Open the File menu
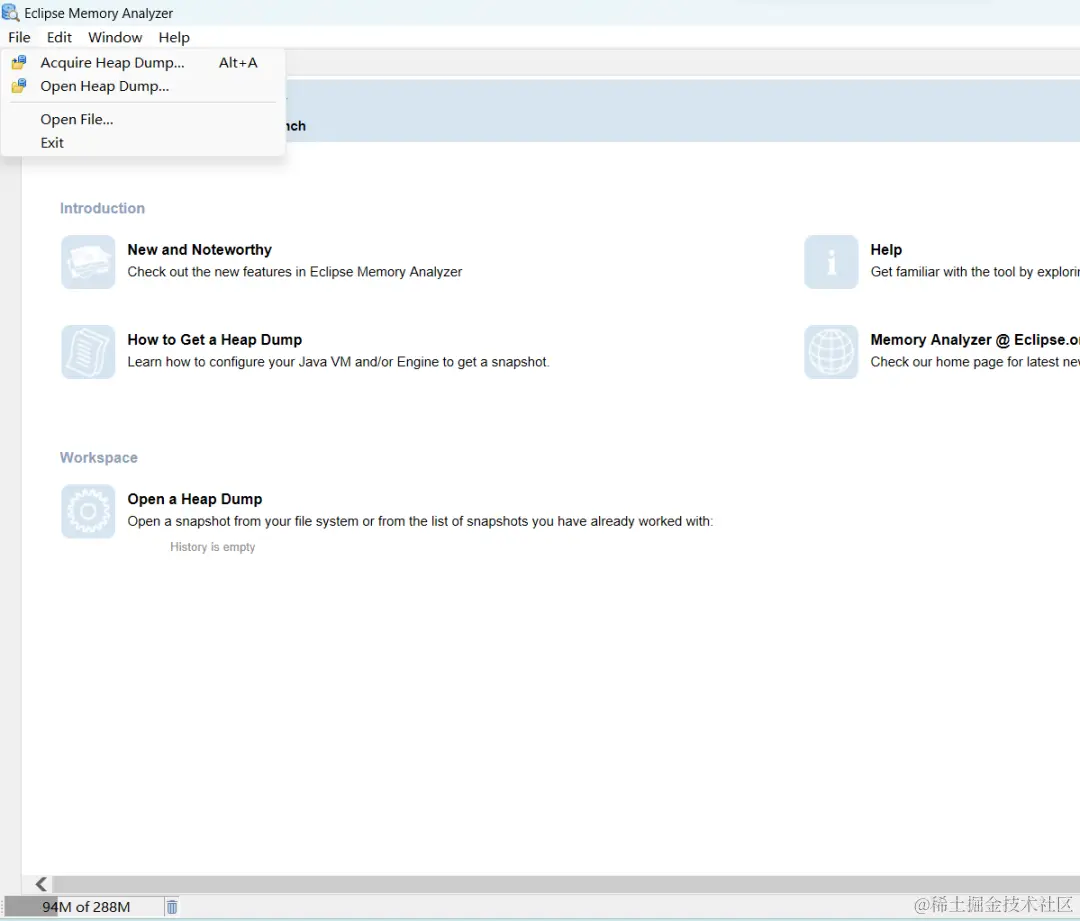 pyautogui.click(x=19, y=37)
